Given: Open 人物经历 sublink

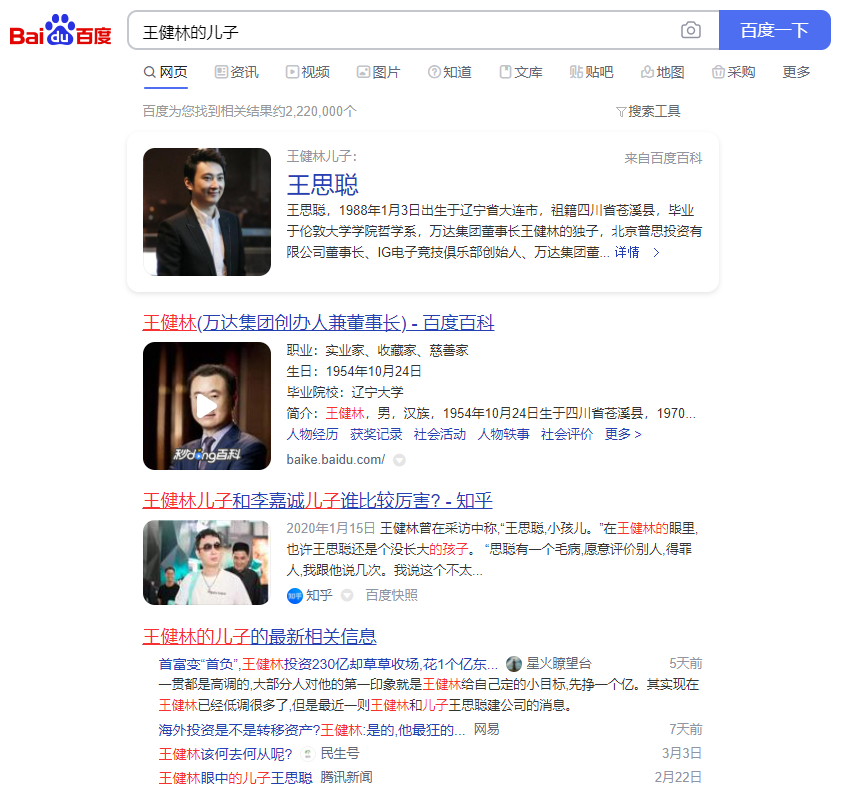Looking at the screenshot, I should tap(312, 434).
